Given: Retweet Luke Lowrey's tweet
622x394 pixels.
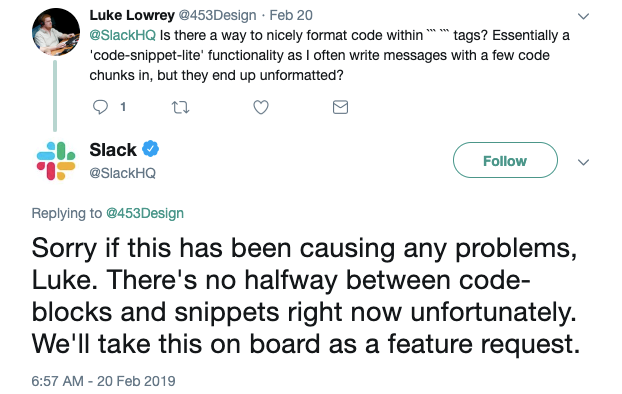Looking at the screenshot, I should coord(180,107).
